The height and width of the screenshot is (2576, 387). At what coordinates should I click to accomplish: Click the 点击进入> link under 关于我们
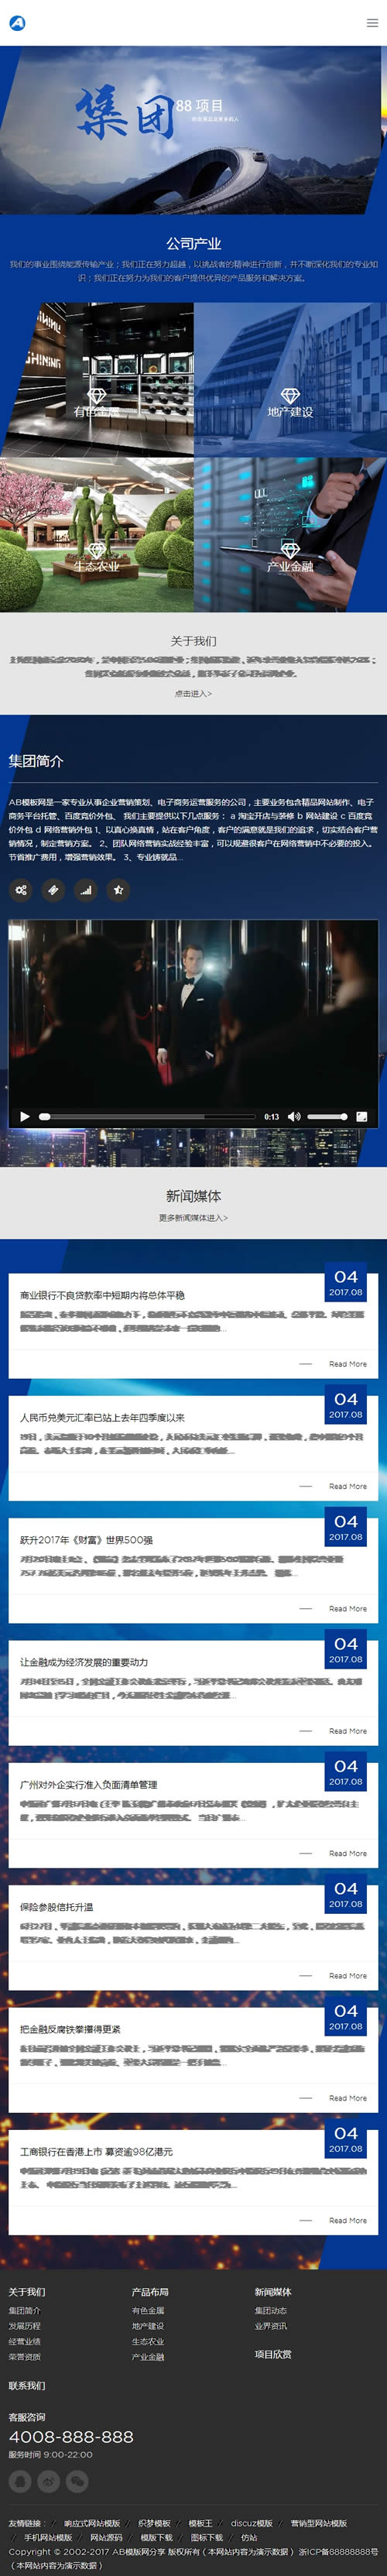(193, 693)
